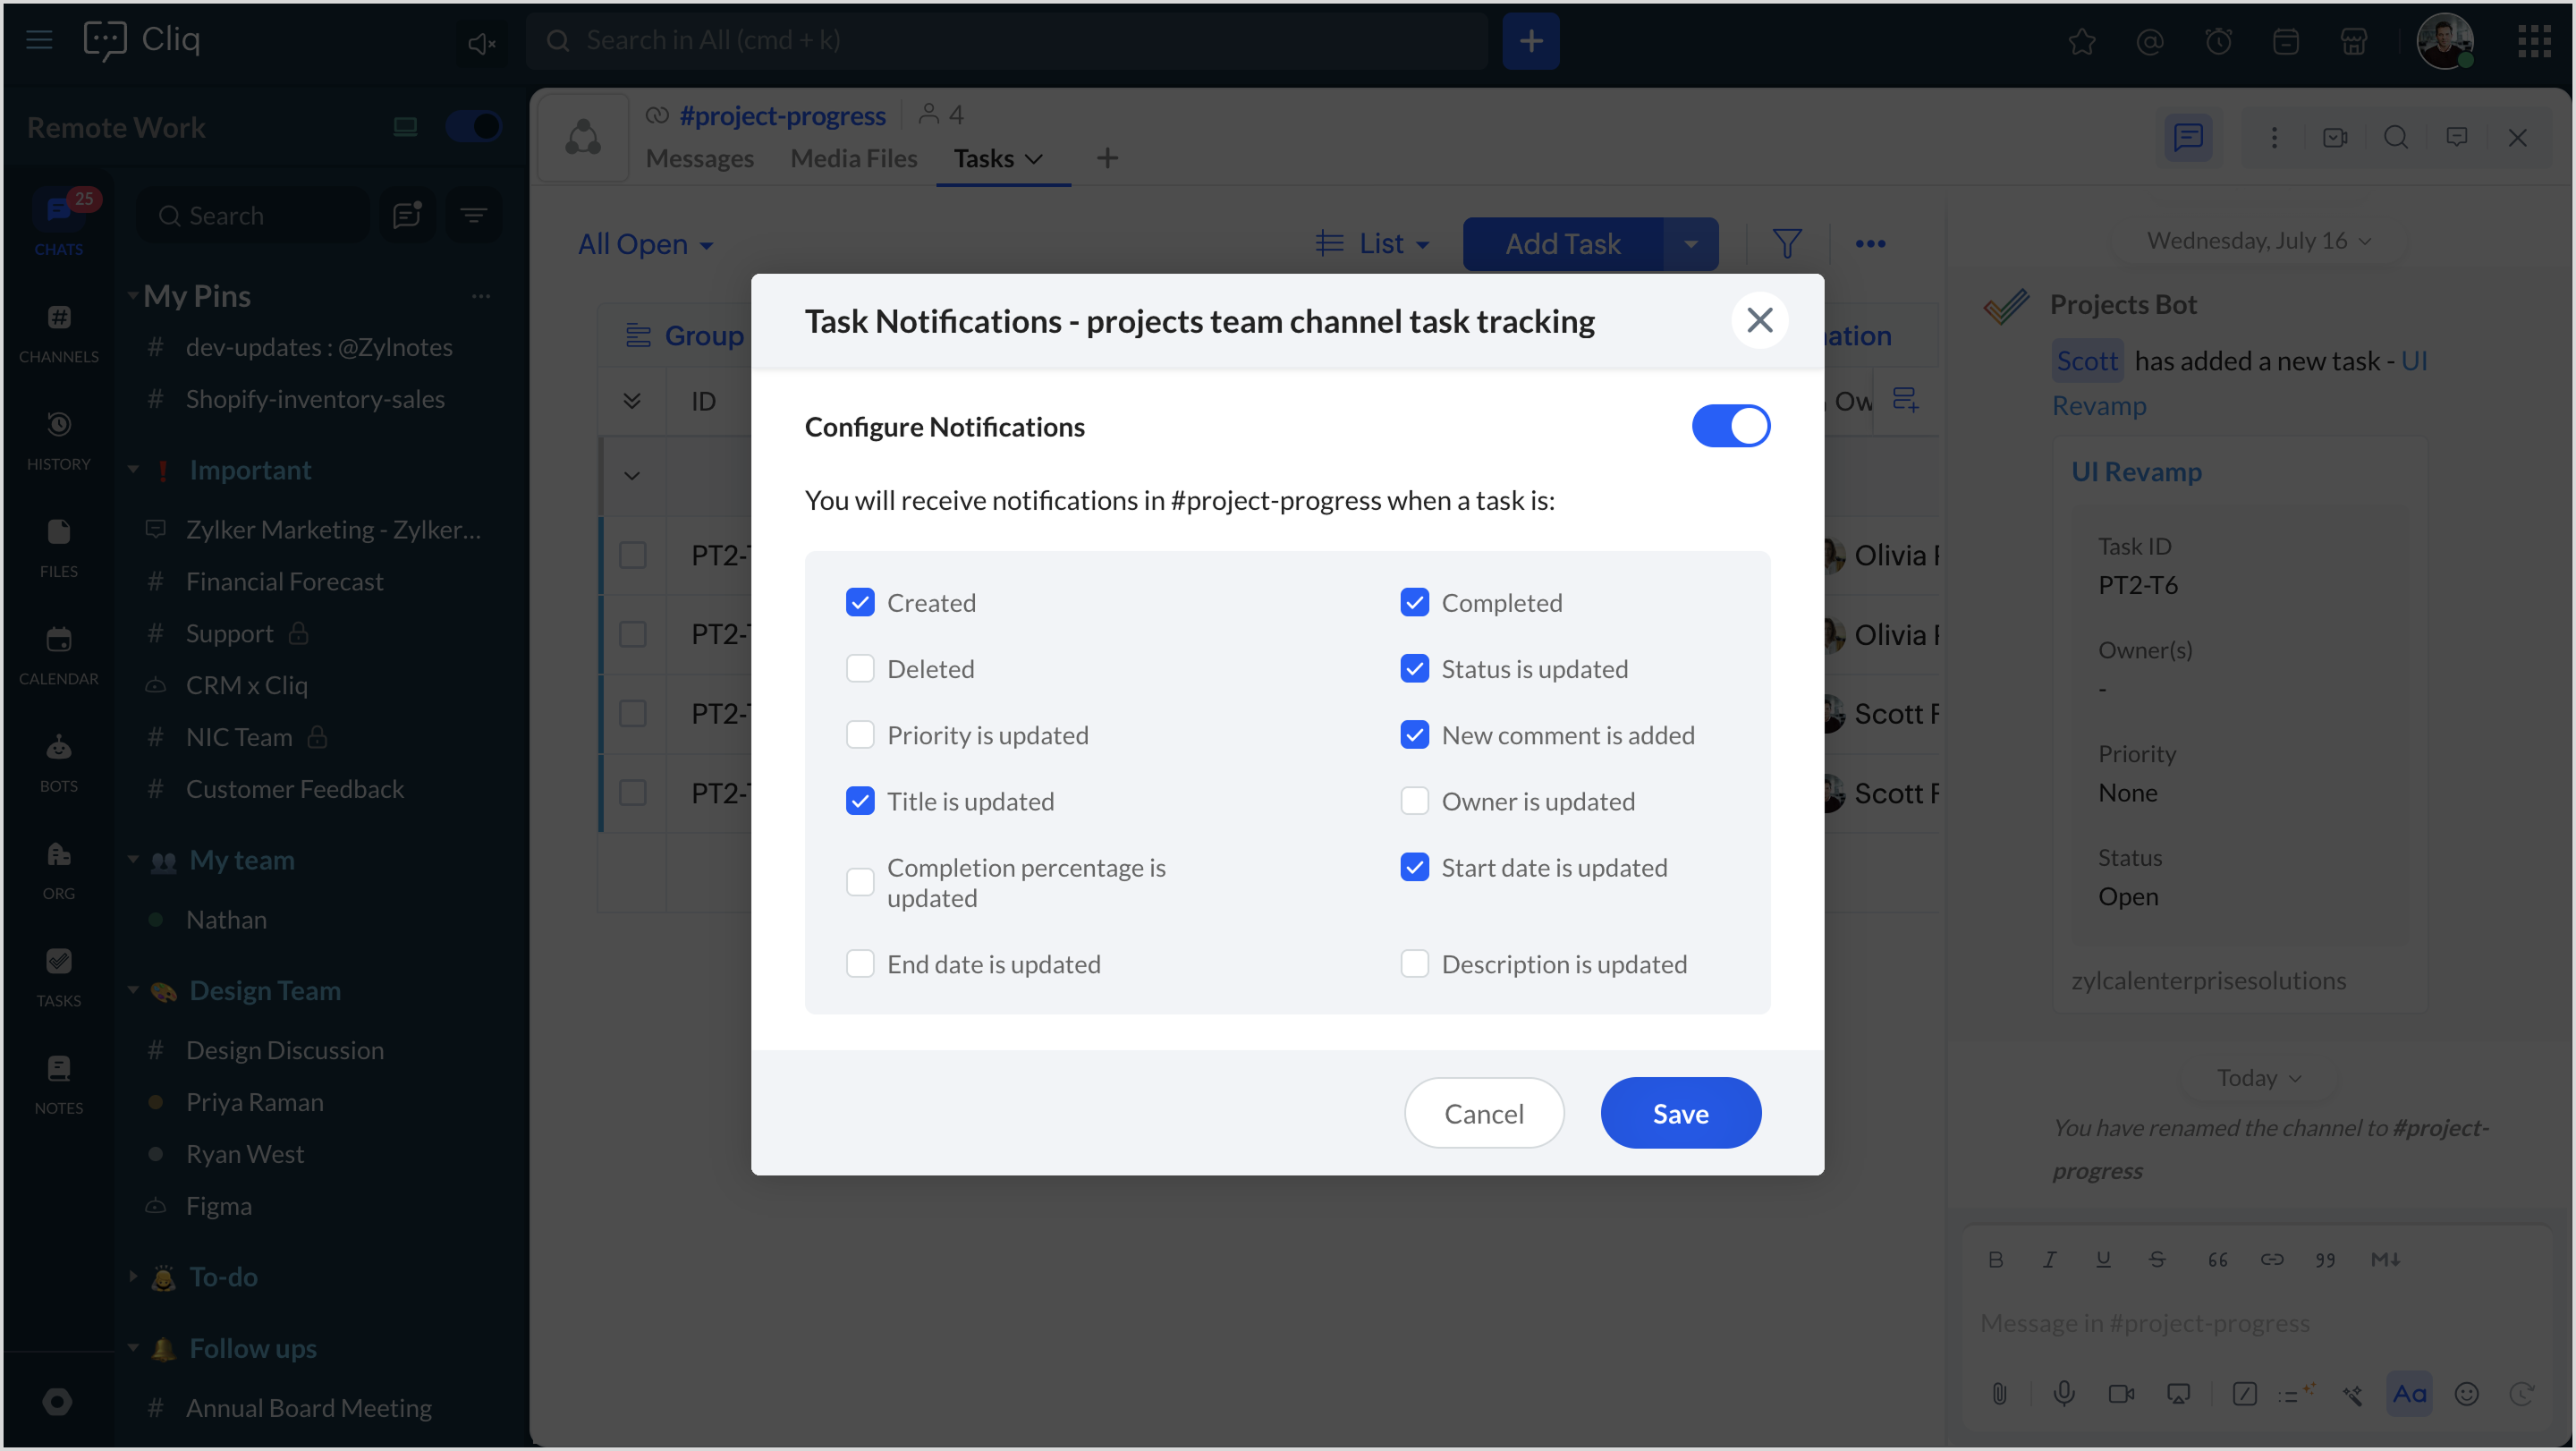Open Chats in left sidebar
The image size is (2576, 1451).
coord(59,224)
